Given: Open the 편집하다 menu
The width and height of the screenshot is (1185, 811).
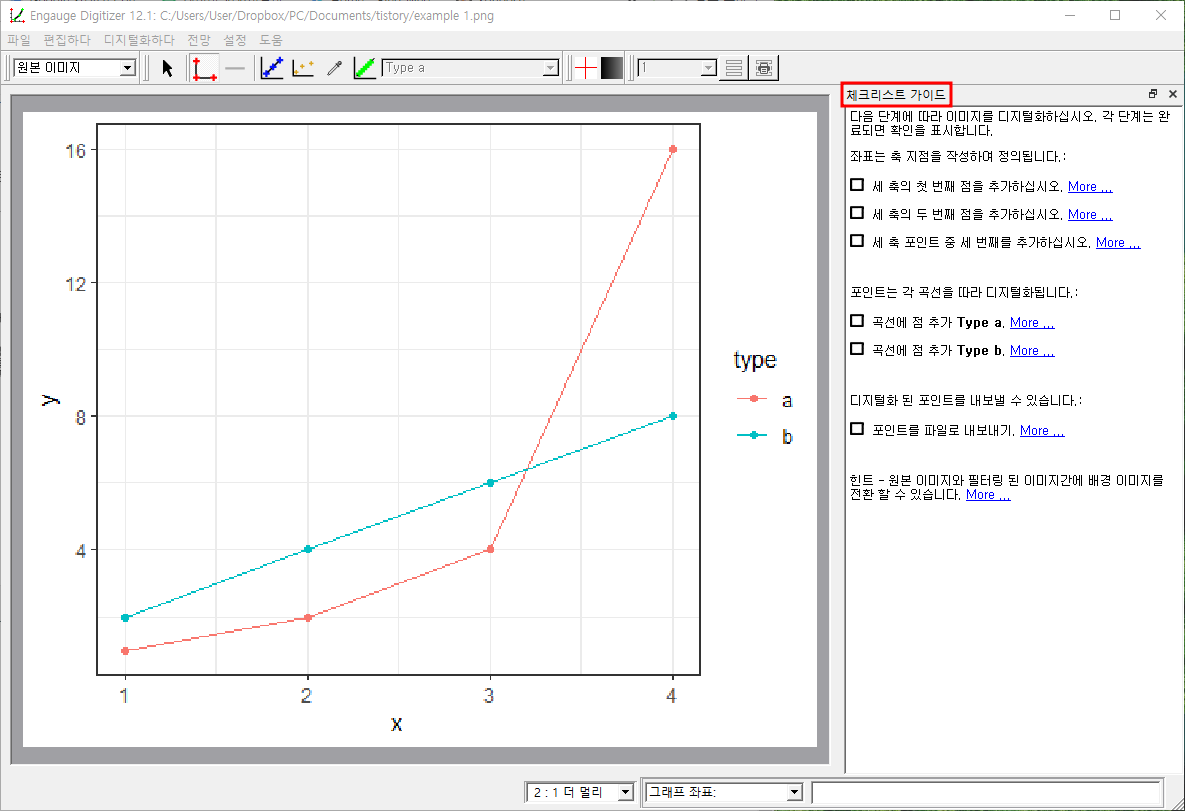Looking at the screenshot, I should coord(67,40).
